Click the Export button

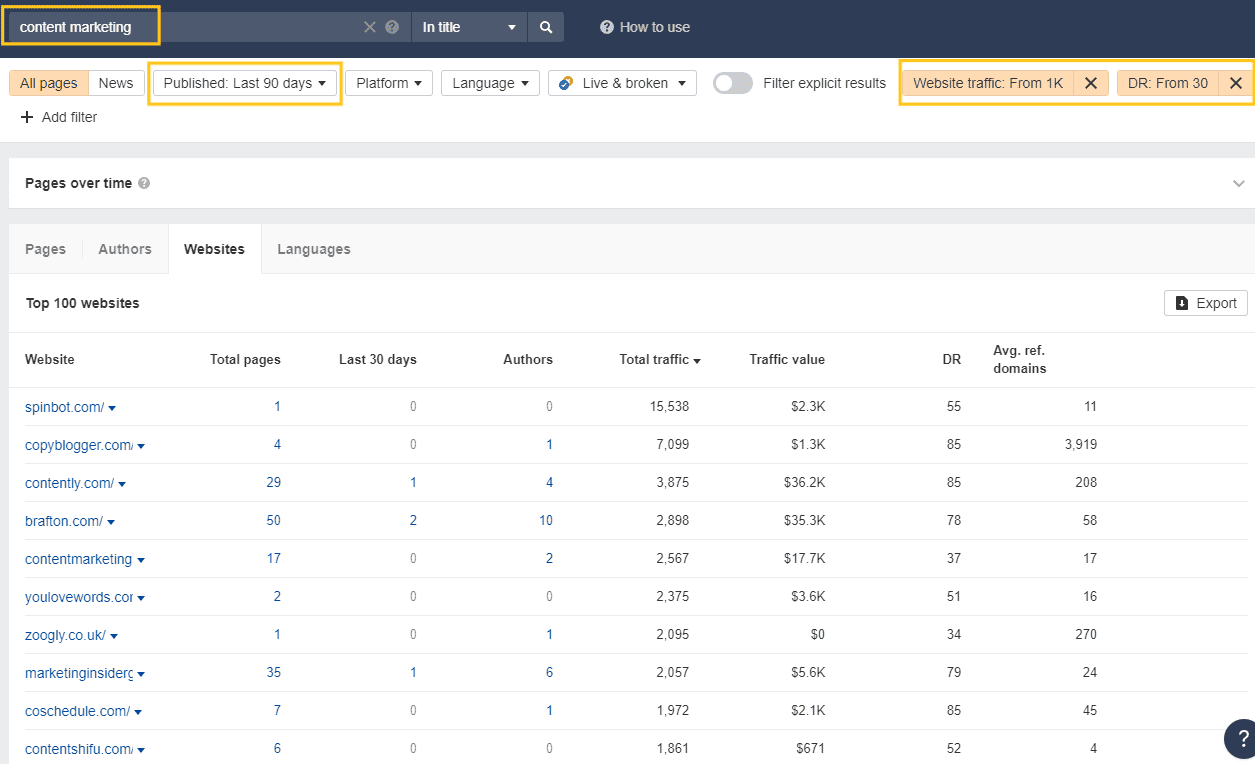(1206, 303)
